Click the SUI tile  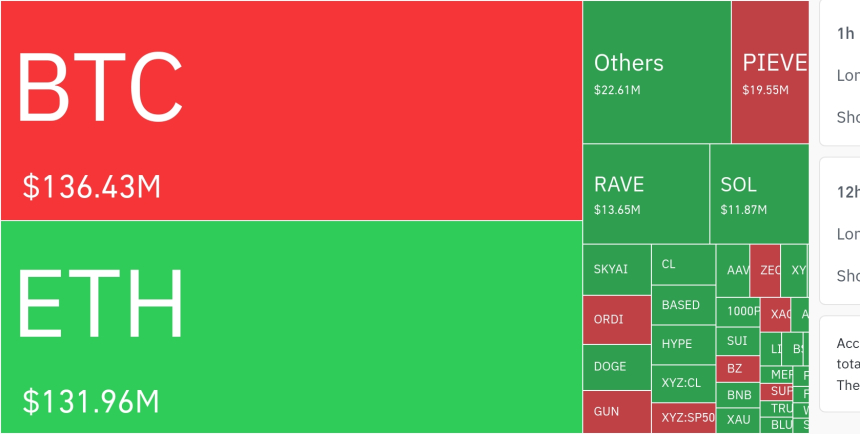[737, 341]
